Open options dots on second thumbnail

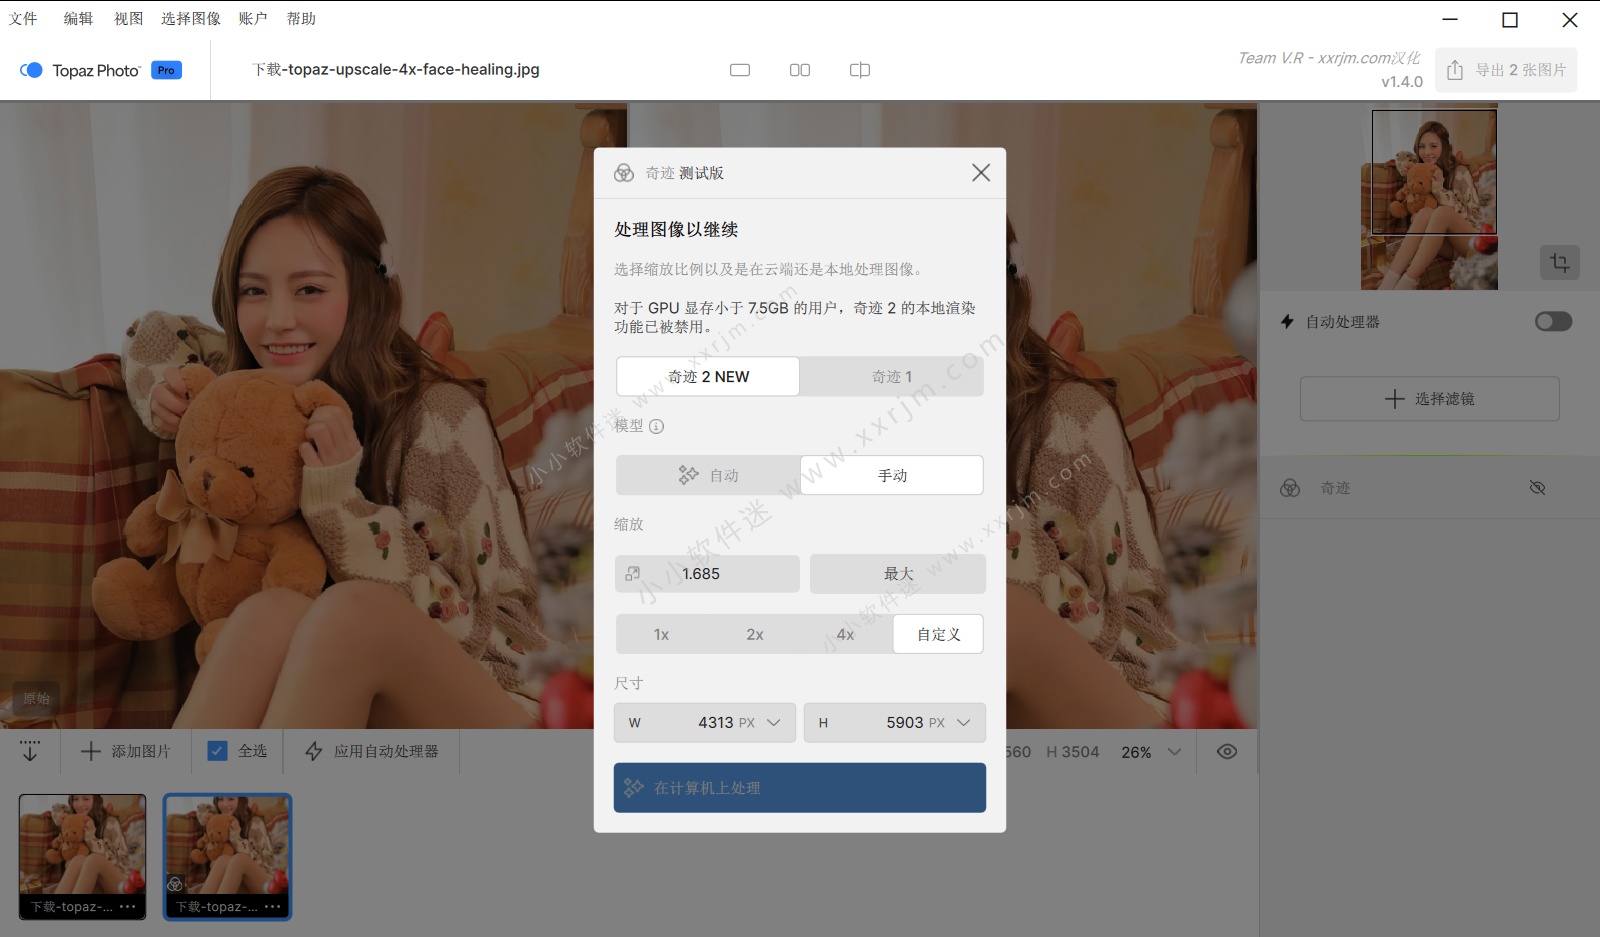pos(273,907)
